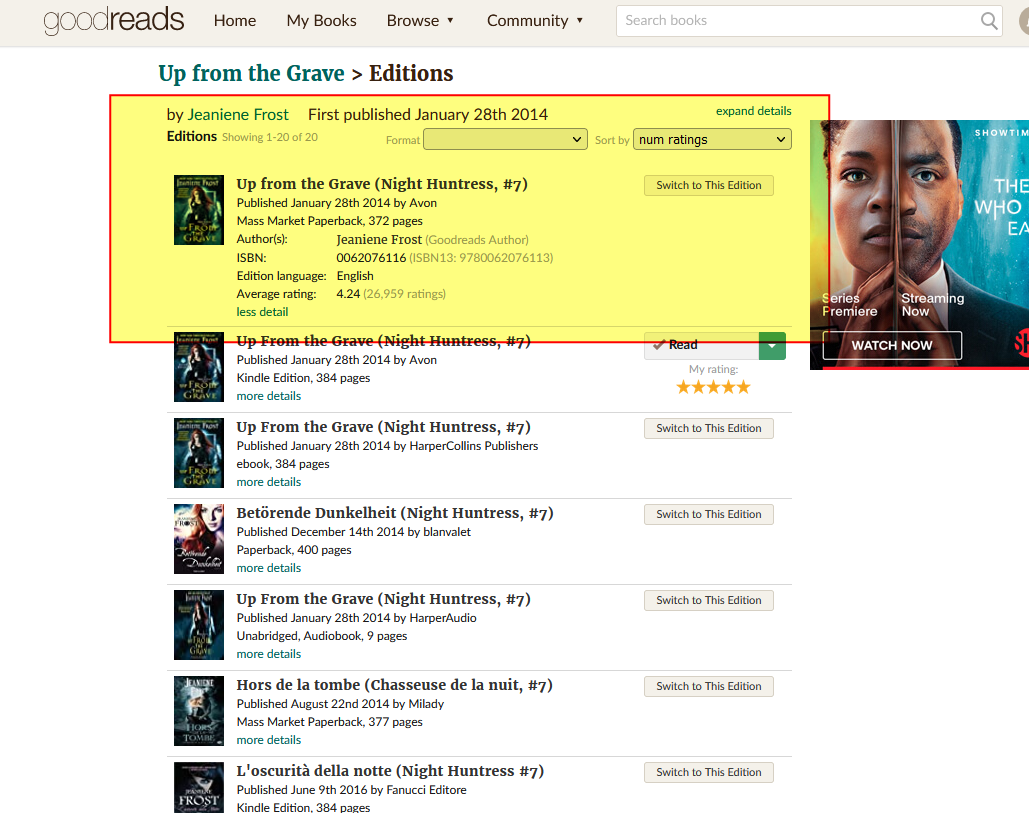Open Hors de la tombe title link

click(394, 684)
